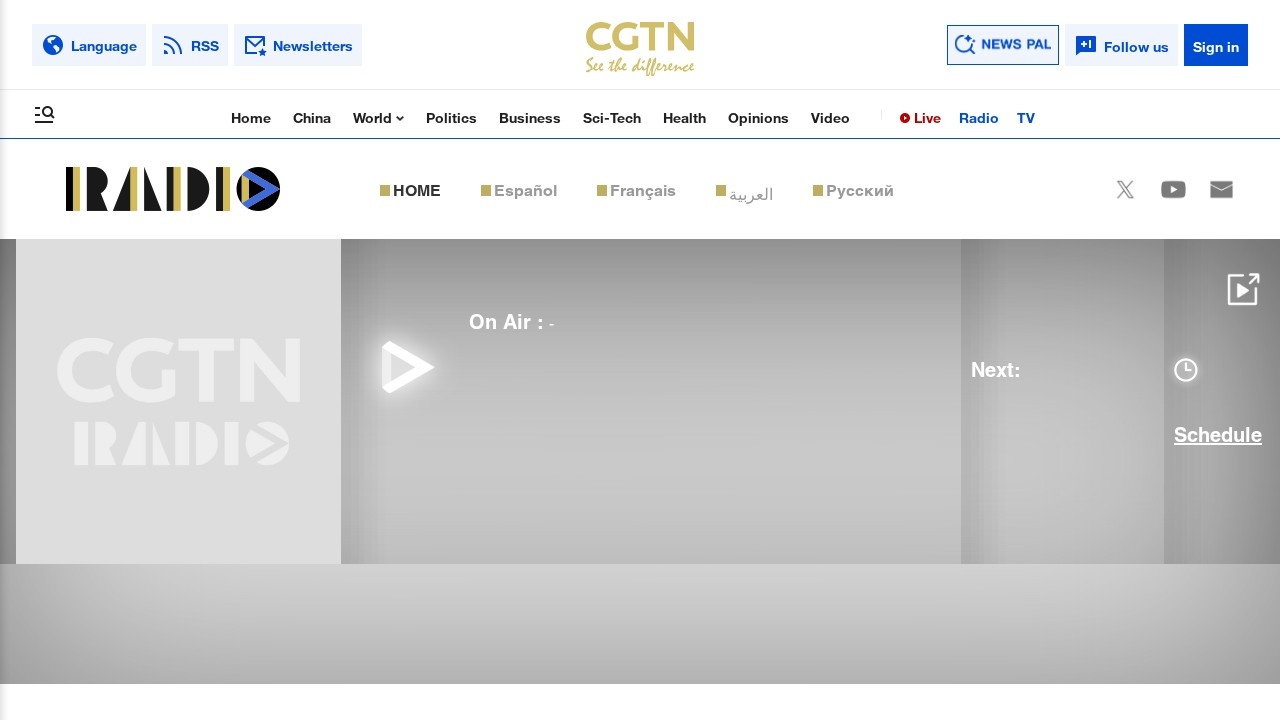
Task: Go to the Home nav item
Action: (x=251, y=118)
